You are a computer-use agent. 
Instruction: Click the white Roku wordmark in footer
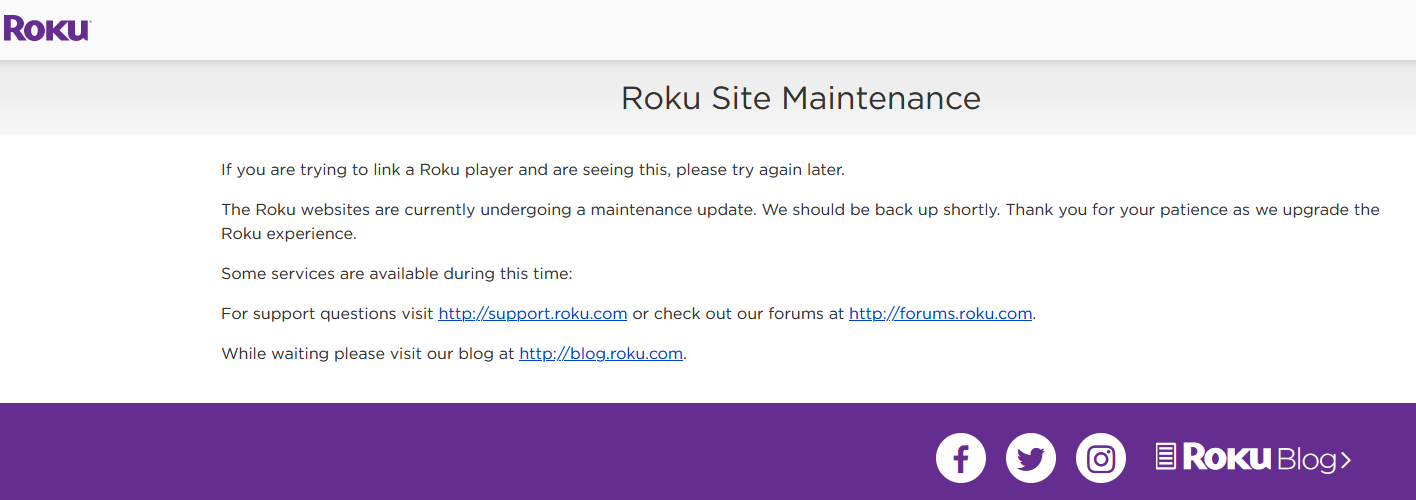[1227, 457]
